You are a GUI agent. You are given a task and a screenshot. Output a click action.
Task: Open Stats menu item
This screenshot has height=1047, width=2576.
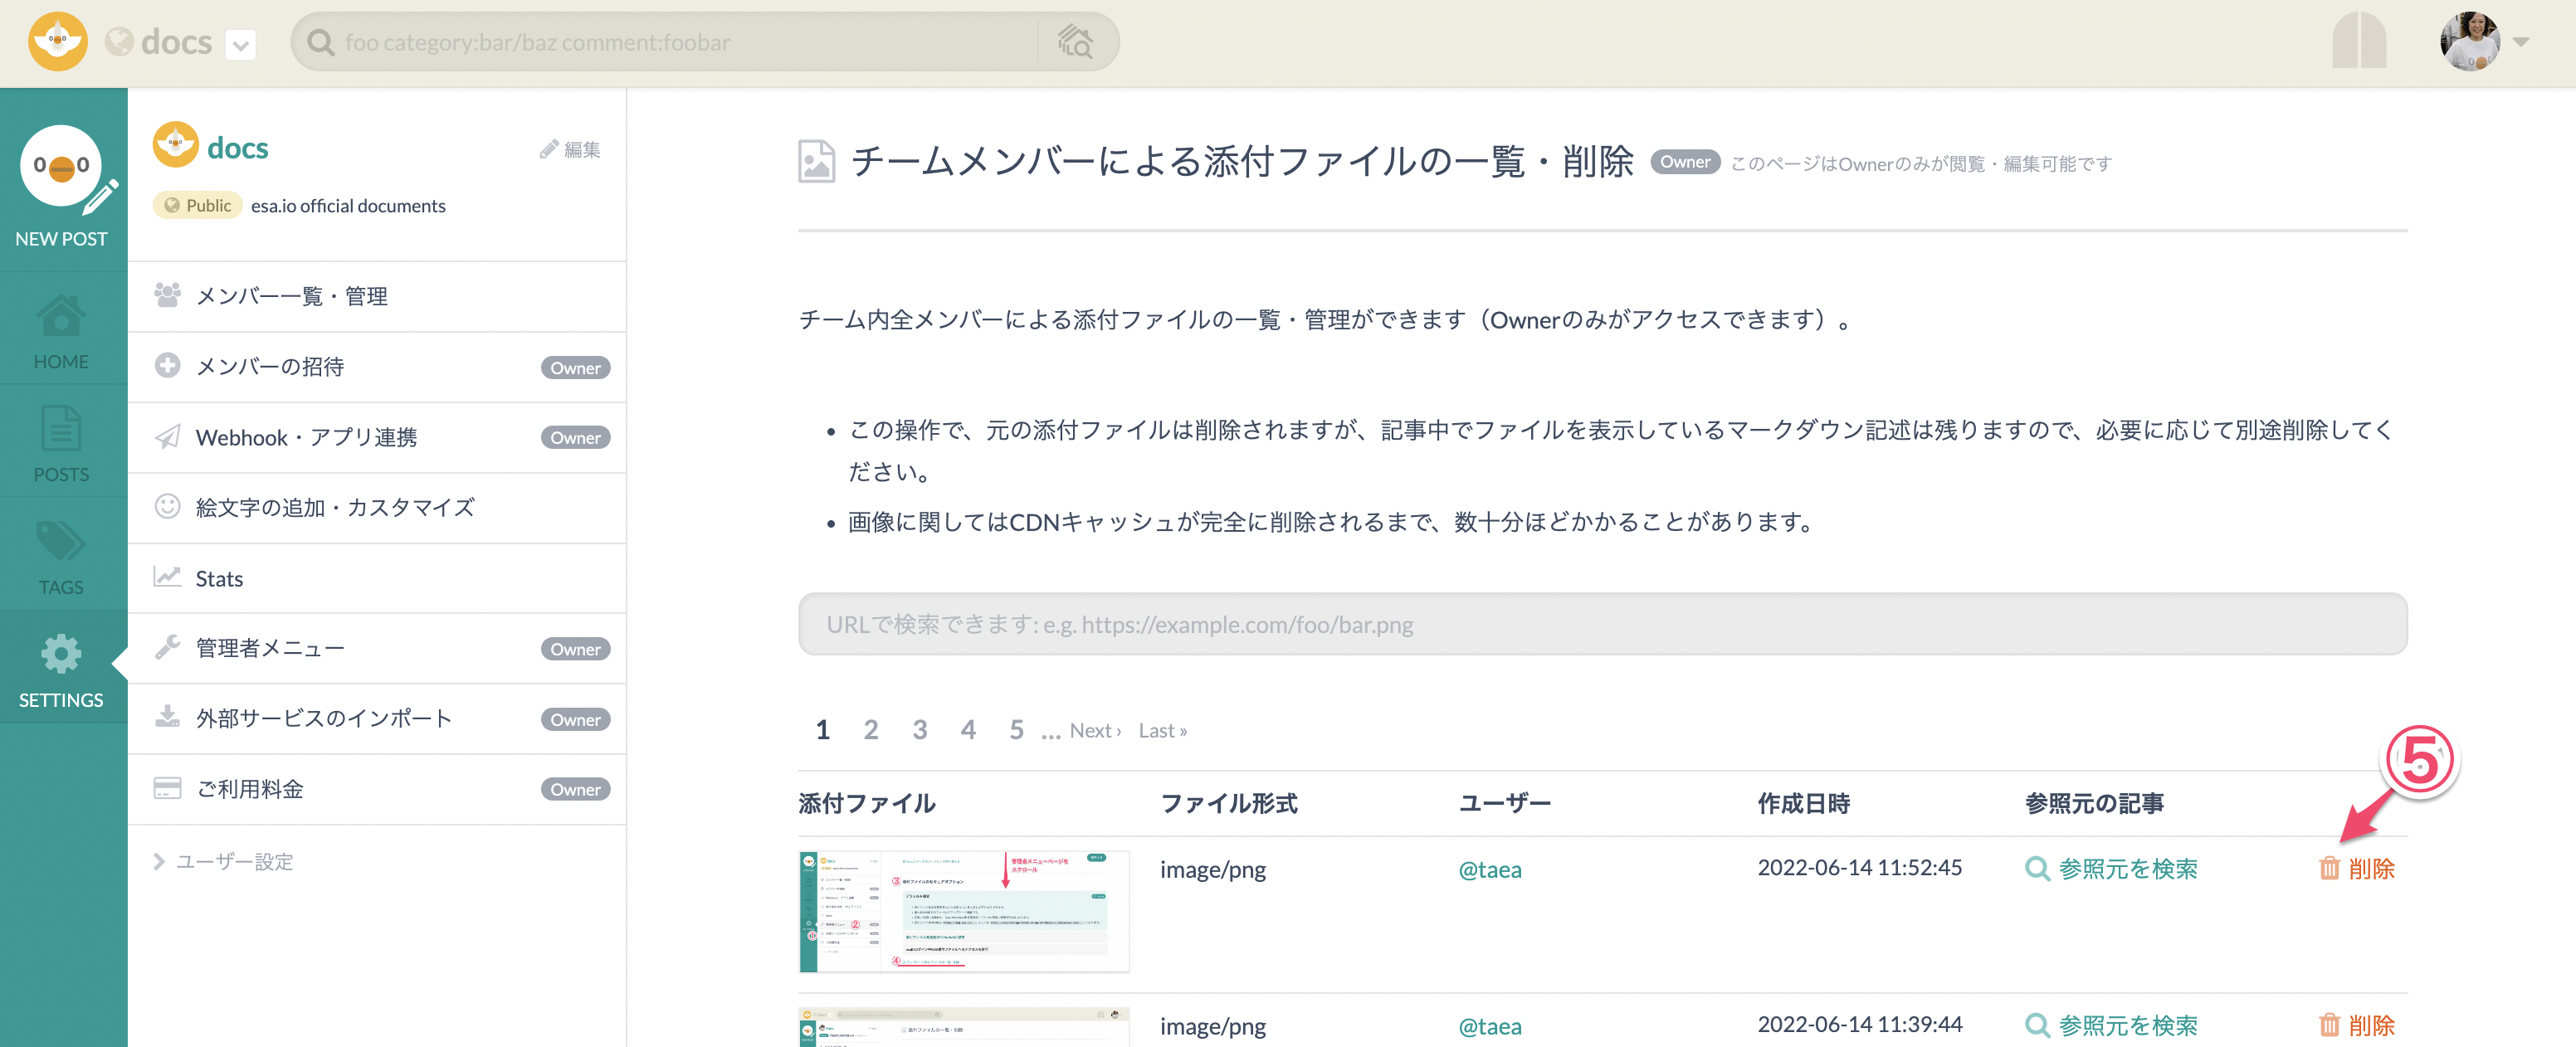377,578
